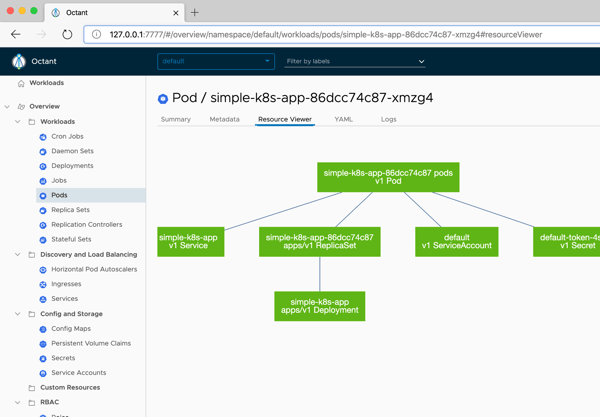The width and height of the screenshot is (600, 417).
Task: Collapse the Workloads folder in sidebar
Action: 18,122
